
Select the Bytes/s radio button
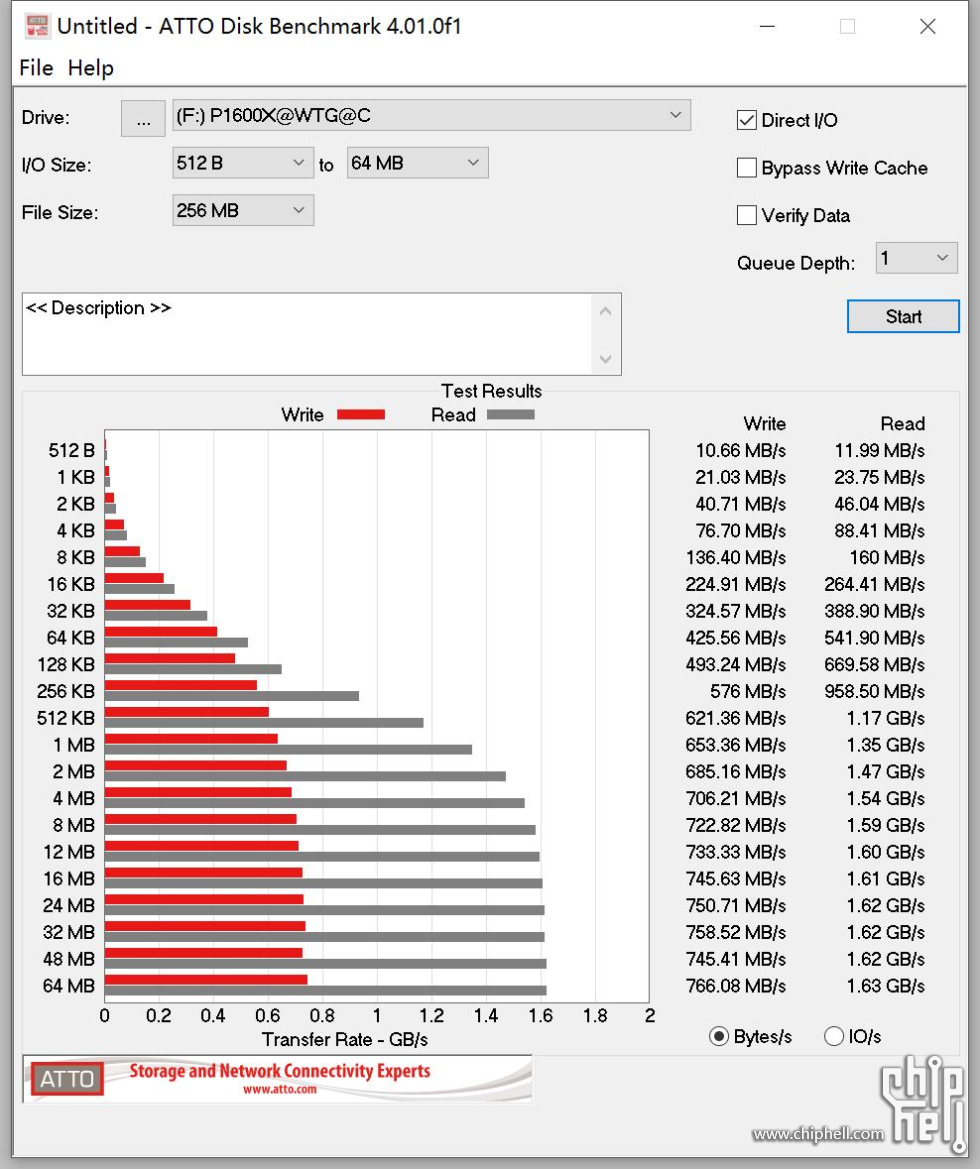(x=719, y=1036)
